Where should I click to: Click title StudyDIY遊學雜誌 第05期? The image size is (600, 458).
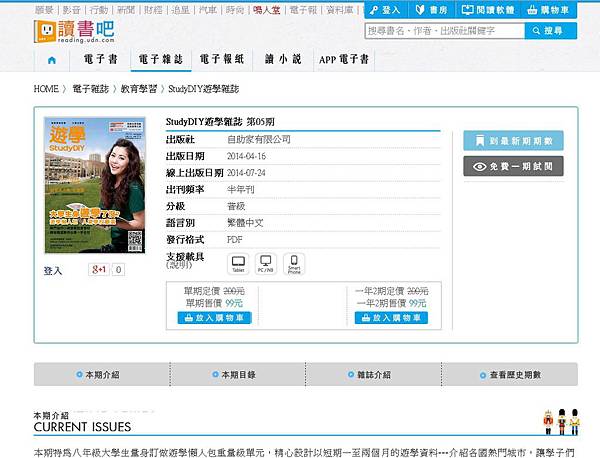pyautogui.click(x=220, y=122)
